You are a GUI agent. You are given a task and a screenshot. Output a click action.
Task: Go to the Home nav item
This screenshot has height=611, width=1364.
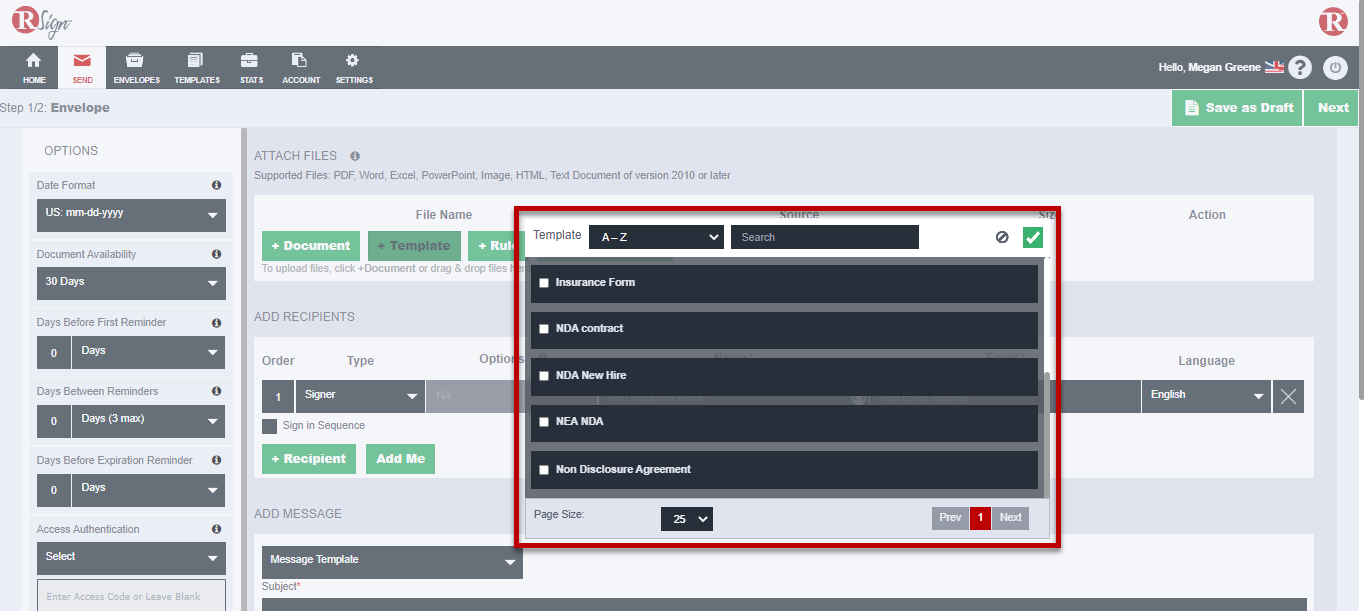(34, 67)
